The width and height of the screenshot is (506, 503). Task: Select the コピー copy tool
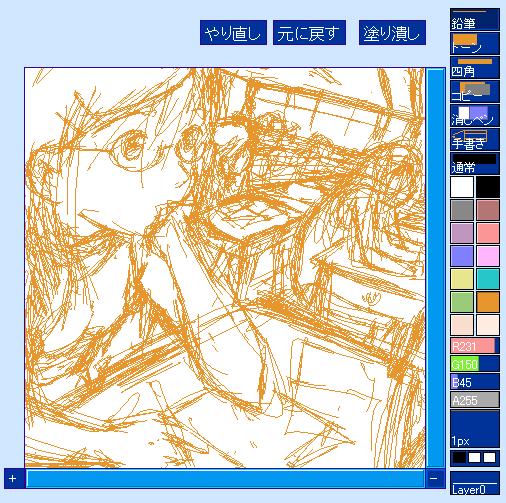tap(475, 92)
